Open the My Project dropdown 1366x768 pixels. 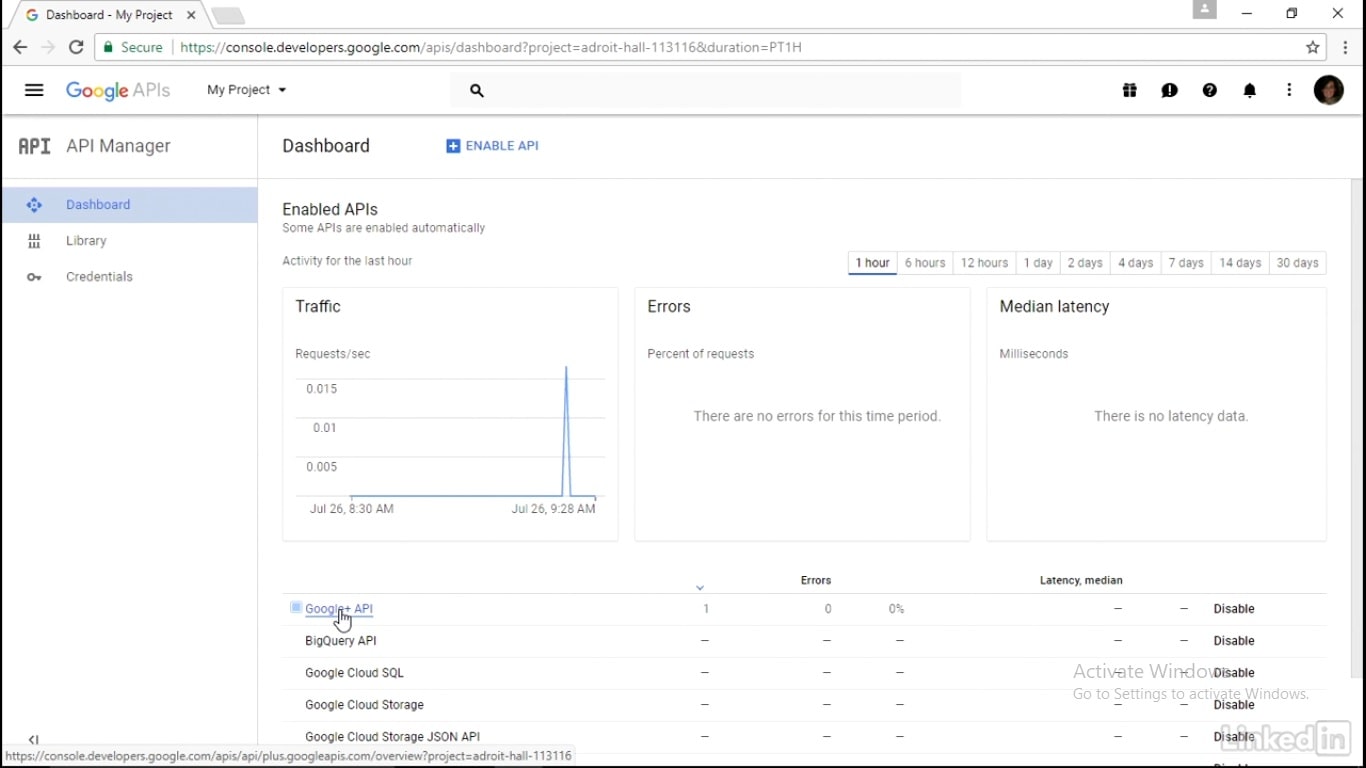(246, 90)
